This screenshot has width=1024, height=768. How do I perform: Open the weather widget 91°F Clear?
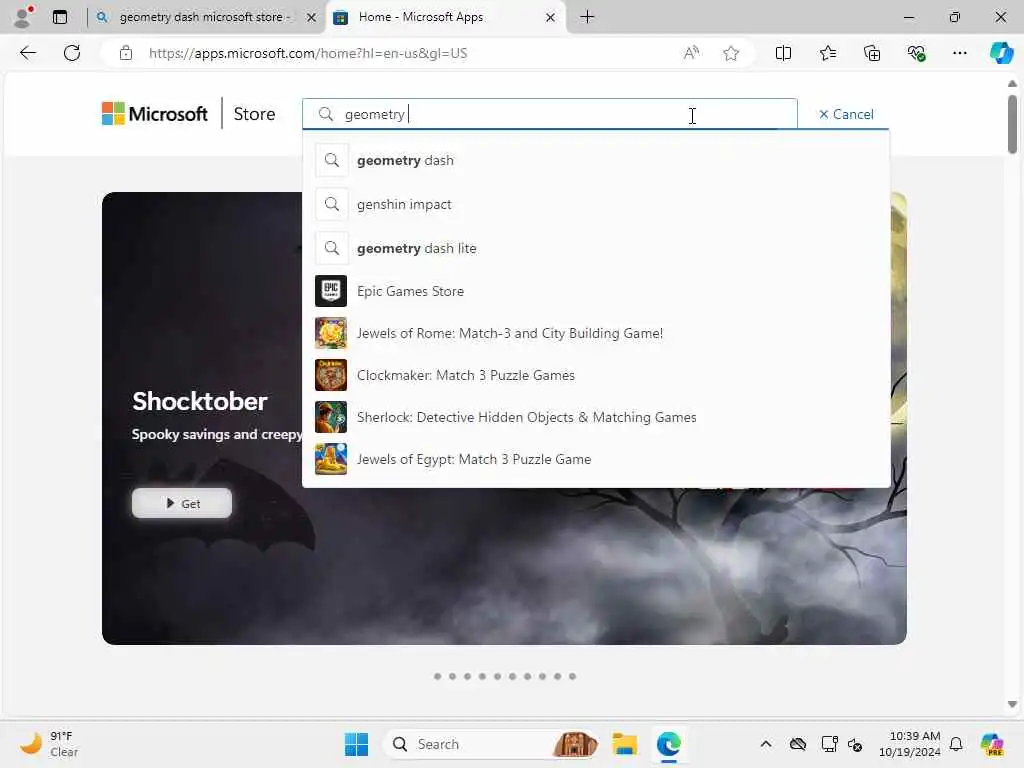click(x=50, y=744)
